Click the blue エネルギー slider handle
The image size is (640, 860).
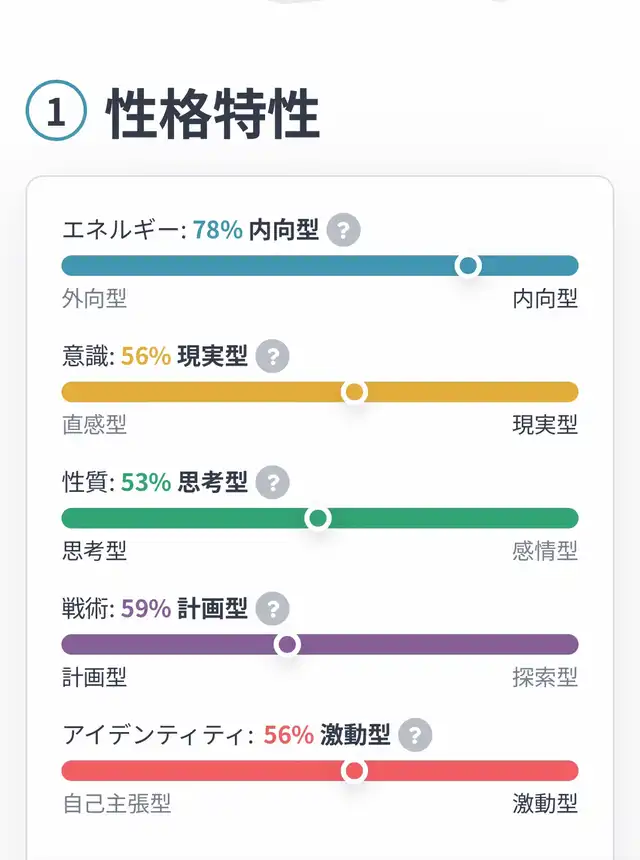pyautogui.click(x=467, y=265)
